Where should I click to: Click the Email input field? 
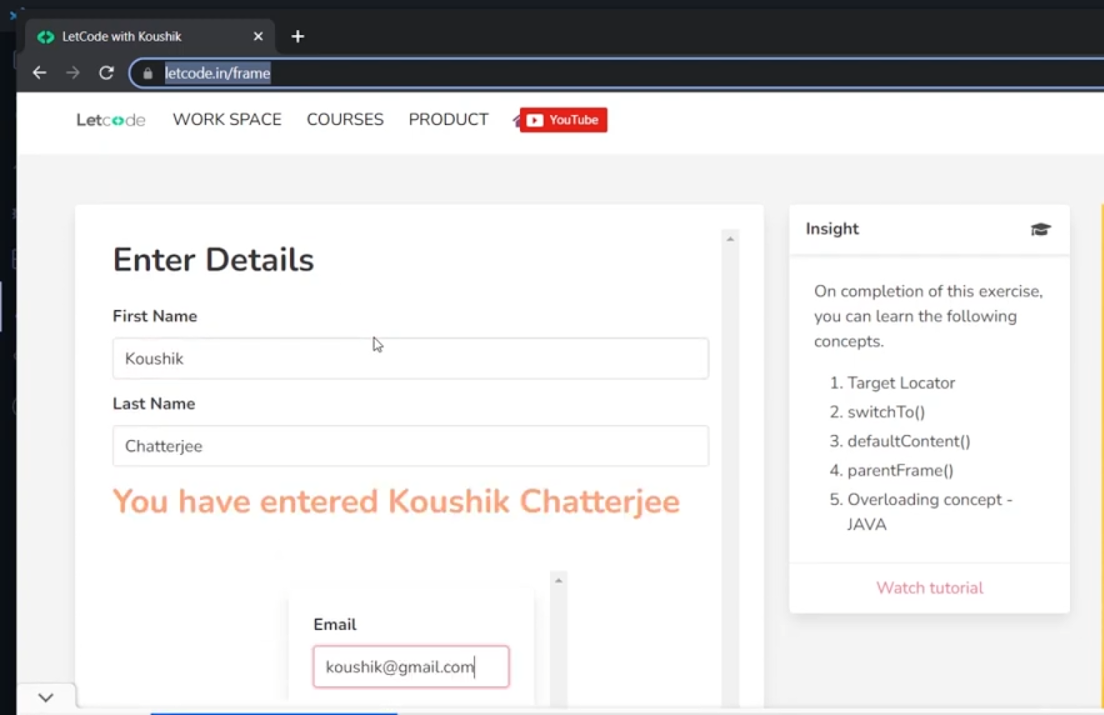click(410, 667)
